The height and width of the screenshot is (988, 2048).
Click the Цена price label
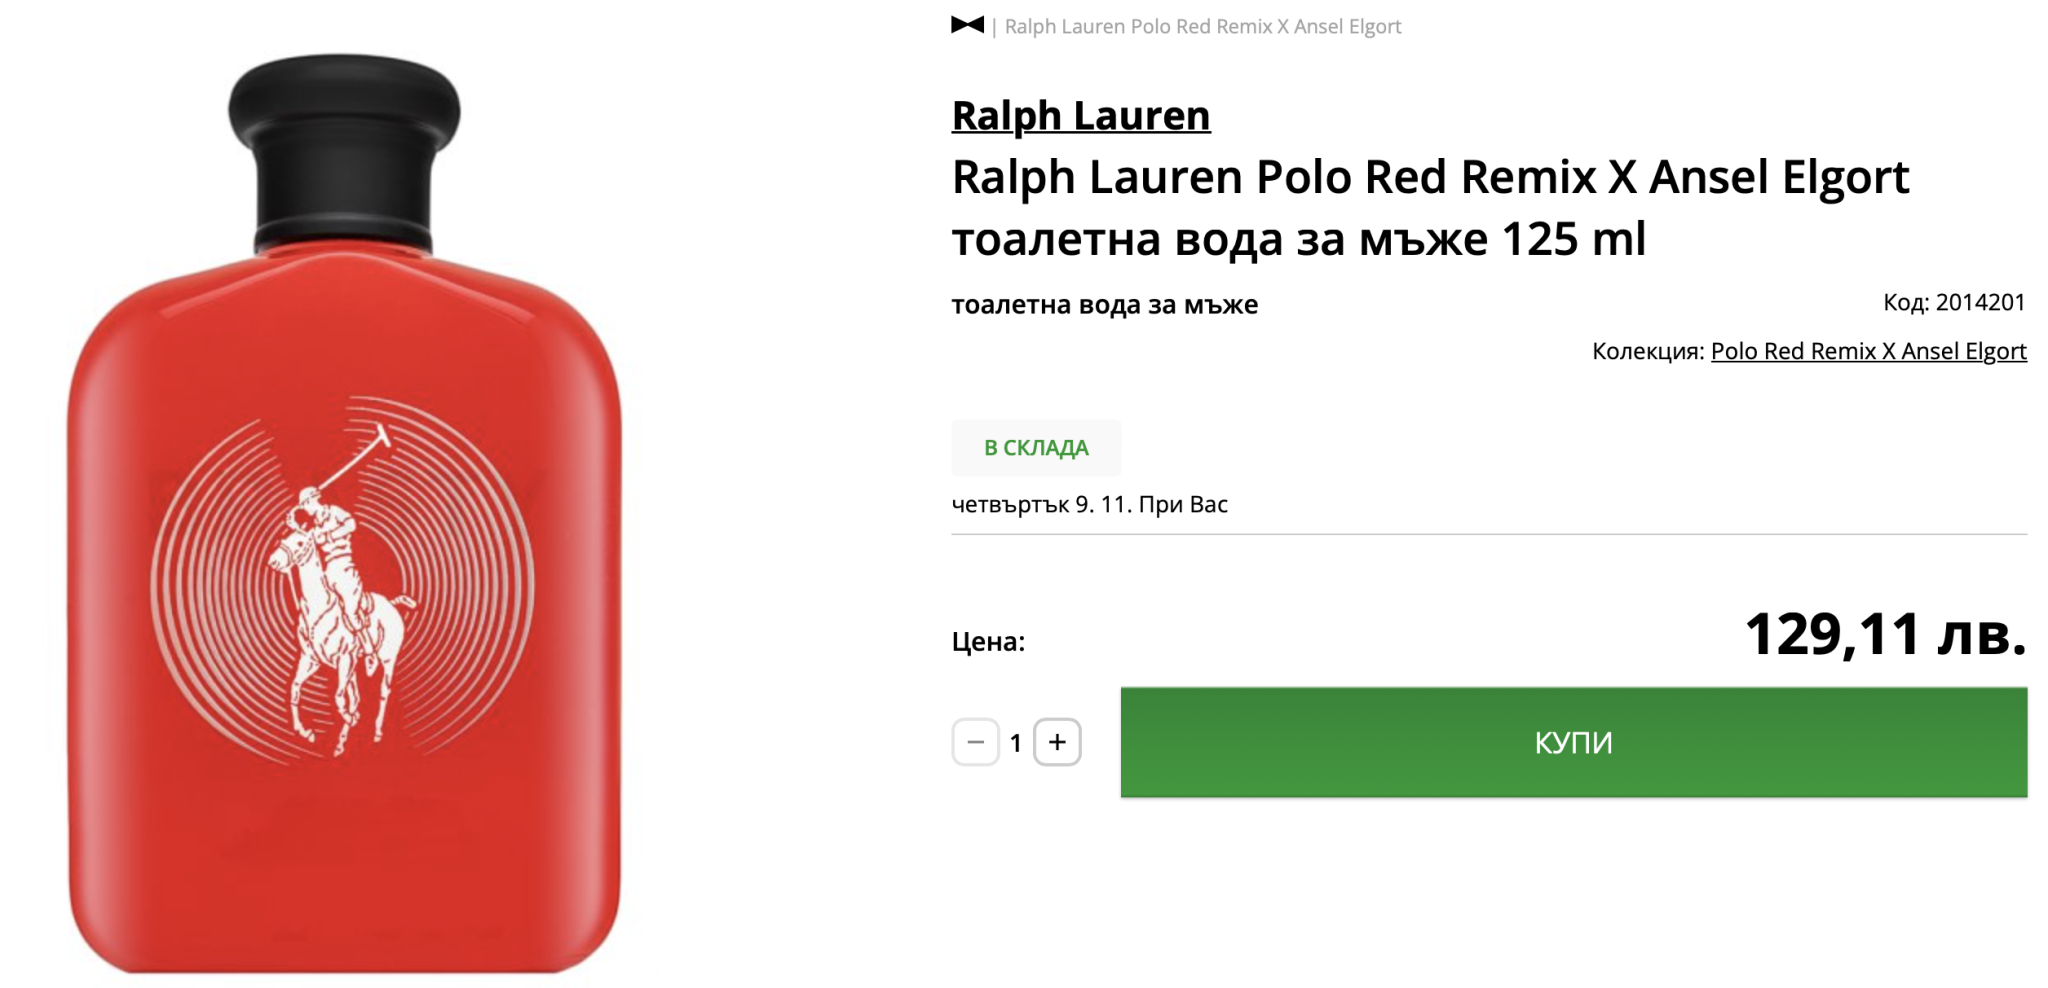click(x=988, y=641)
